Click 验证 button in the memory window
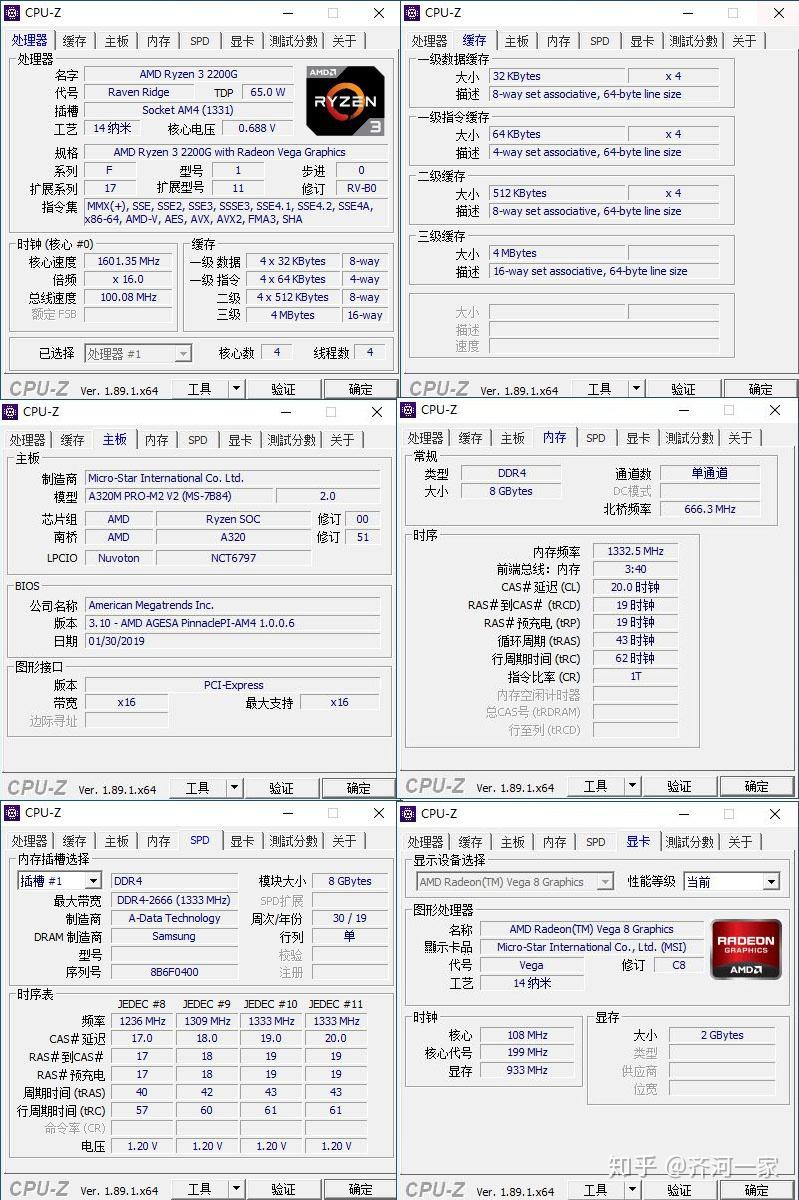 pos(679,786)
